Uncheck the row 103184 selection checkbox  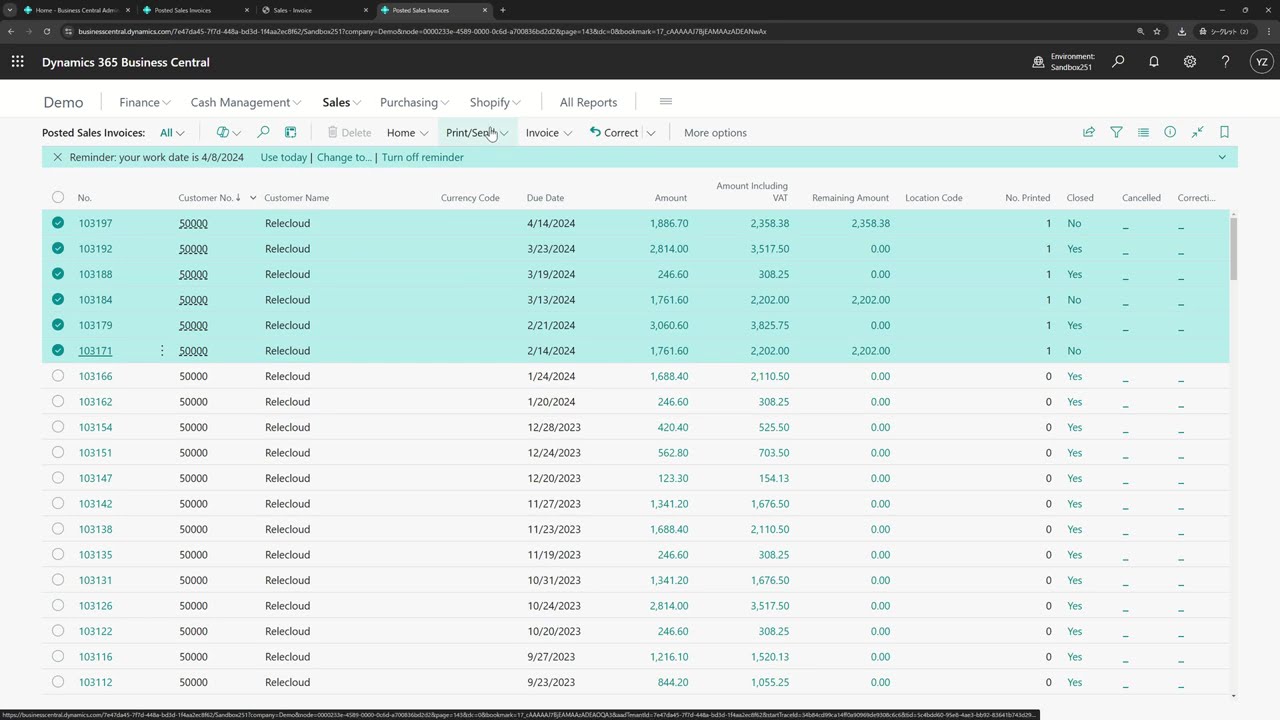(x=57, y=300)
